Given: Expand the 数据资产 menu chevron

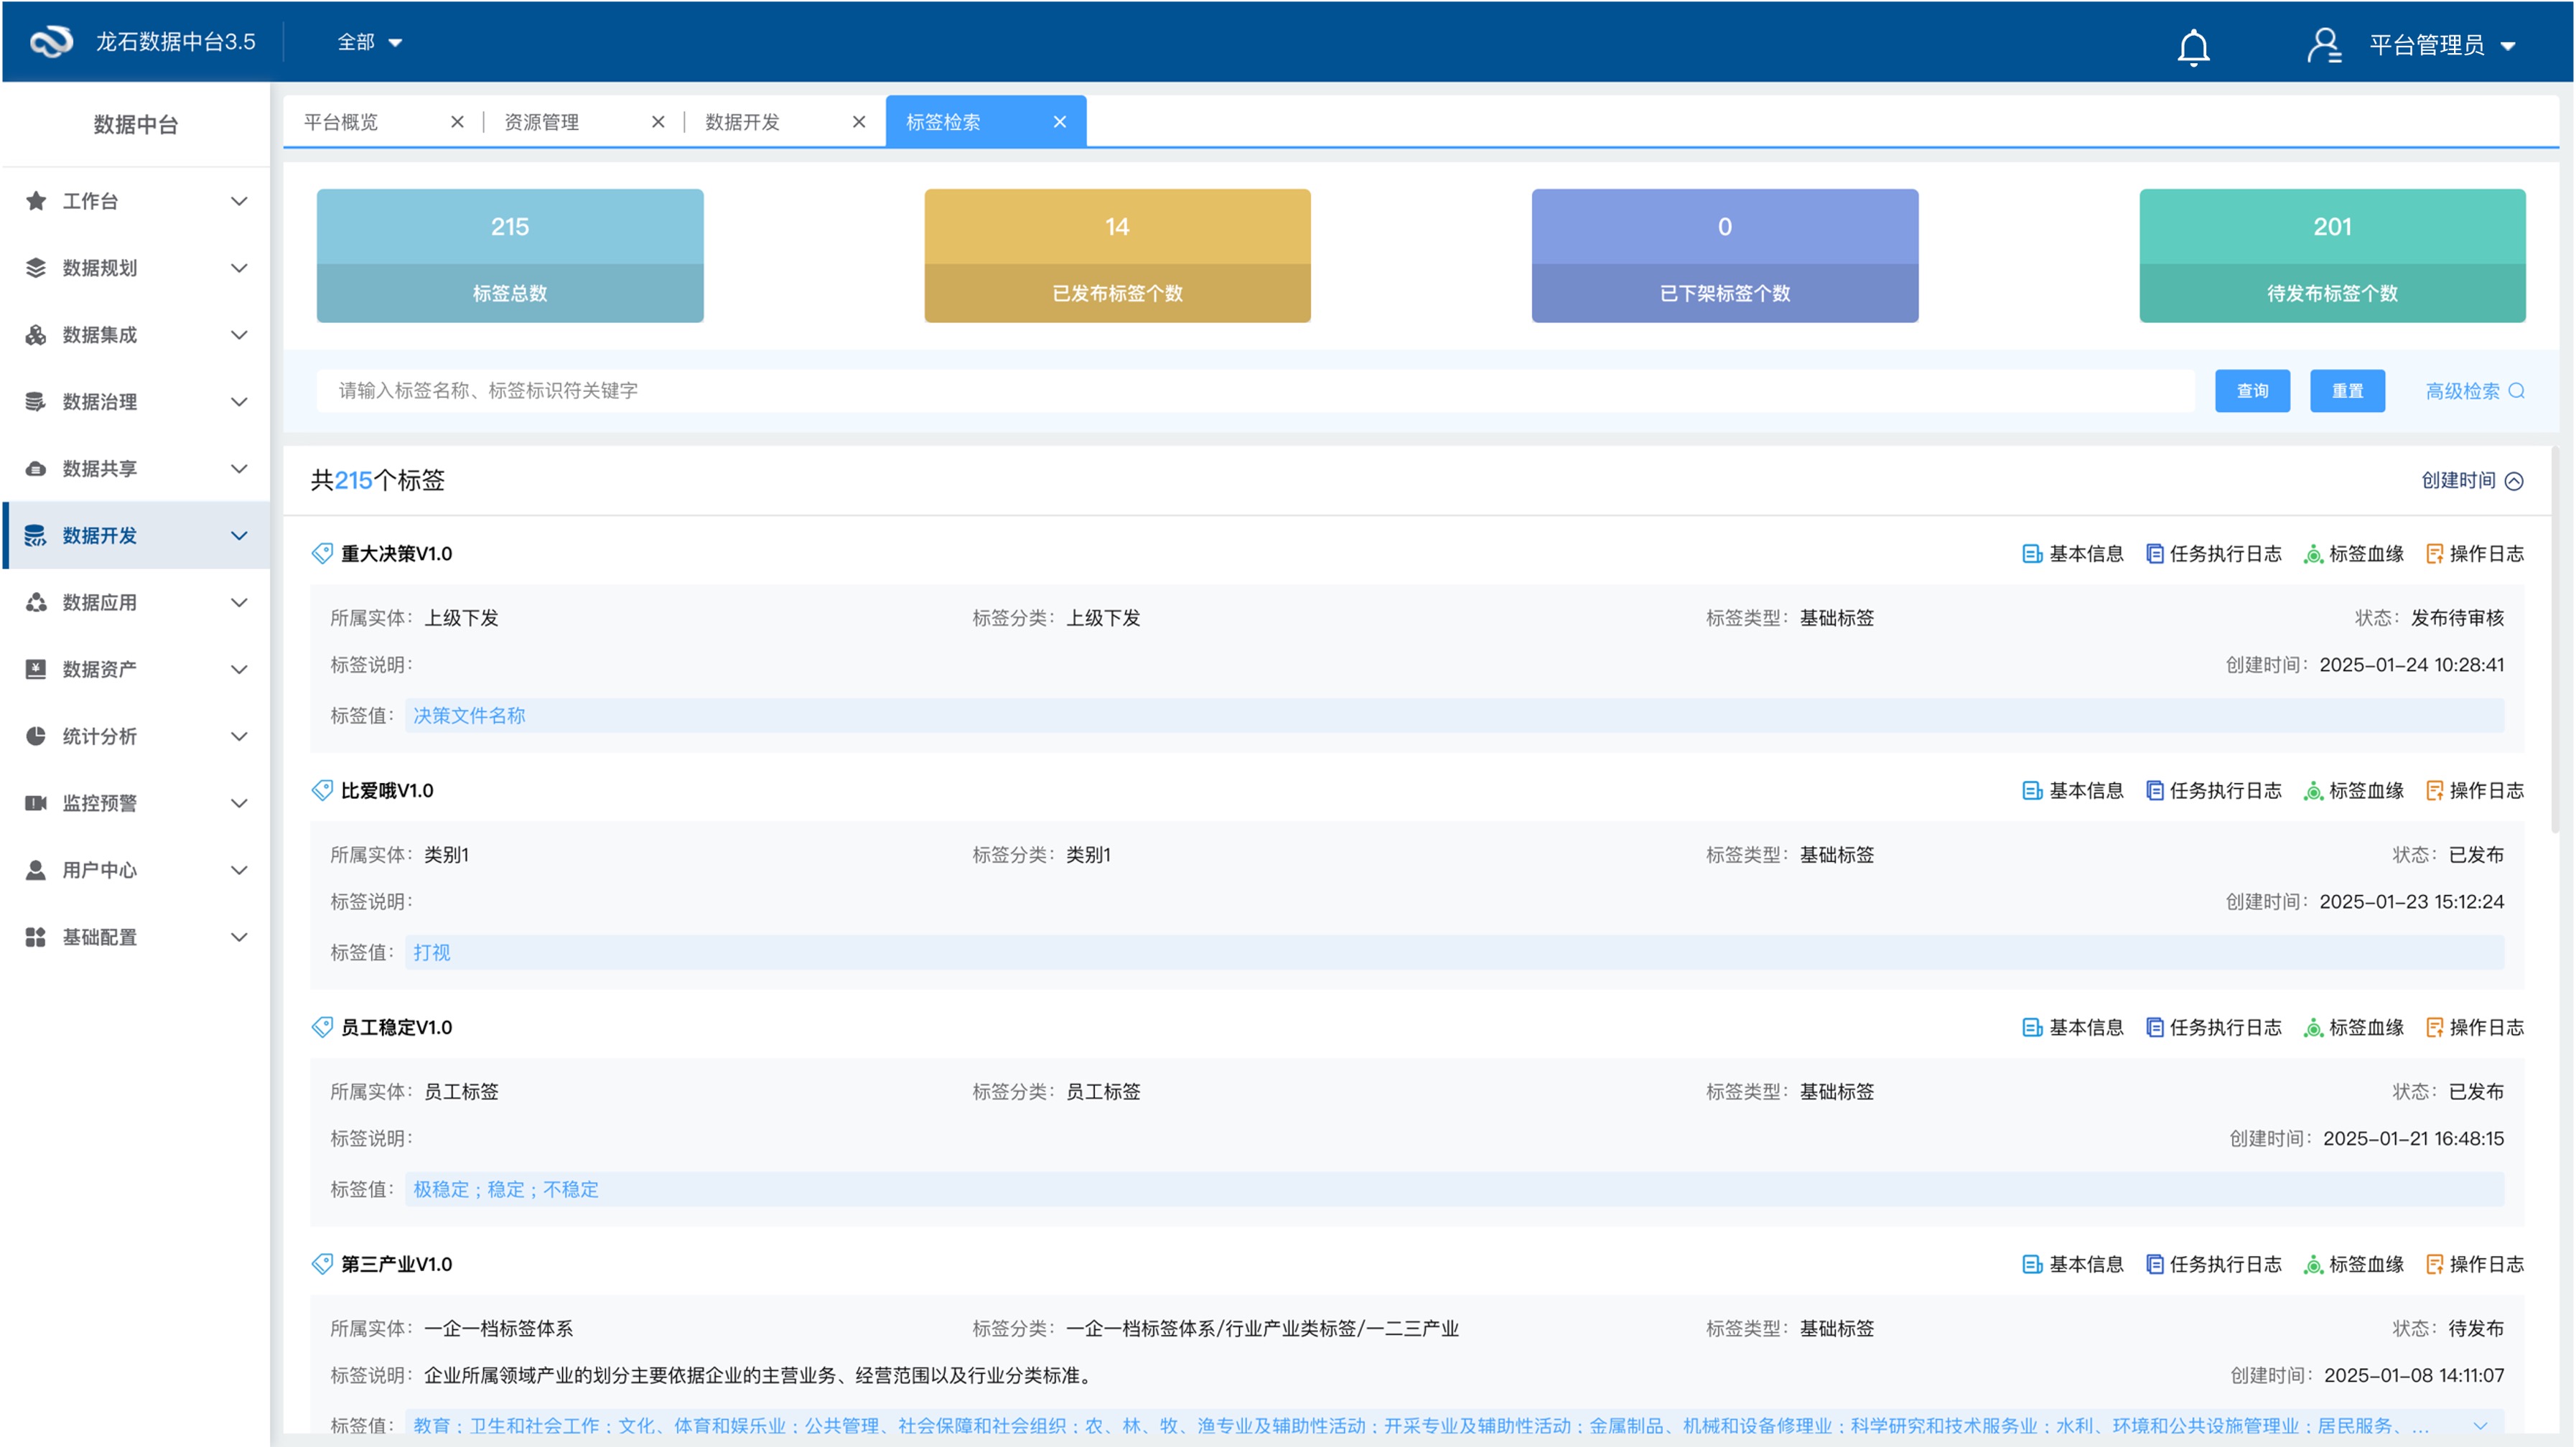Looking at the screenshot, I should [239, 669].
